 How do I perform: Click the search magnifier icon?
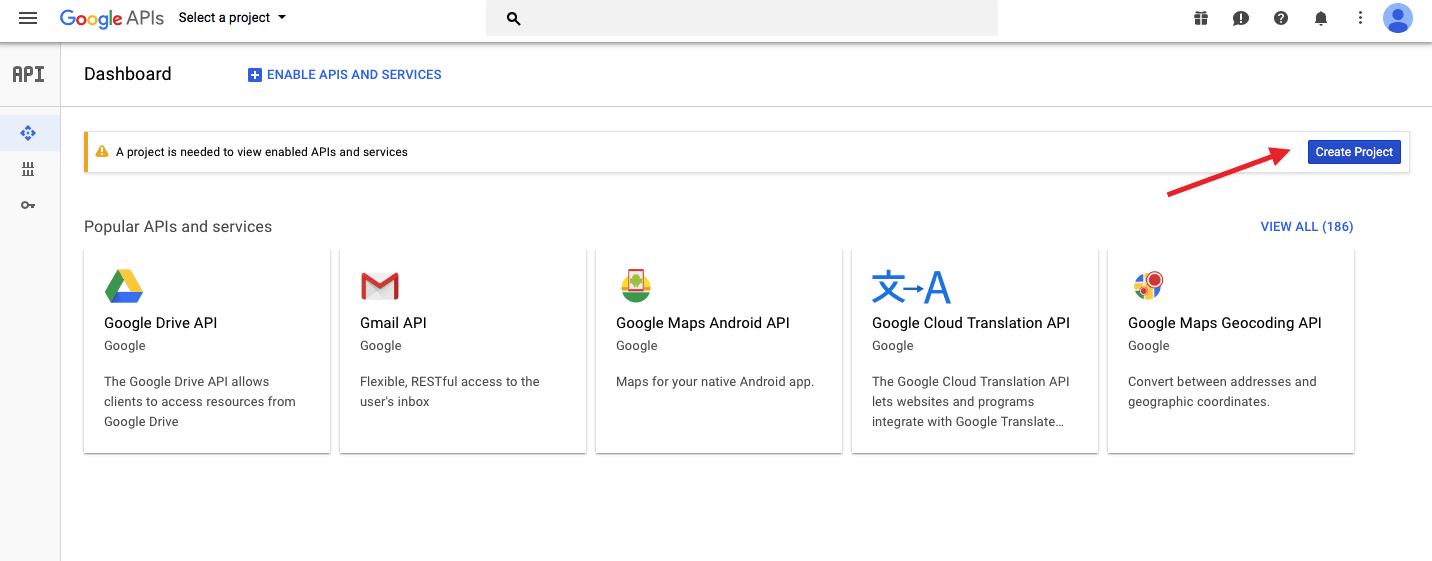(x=514, y=18)
